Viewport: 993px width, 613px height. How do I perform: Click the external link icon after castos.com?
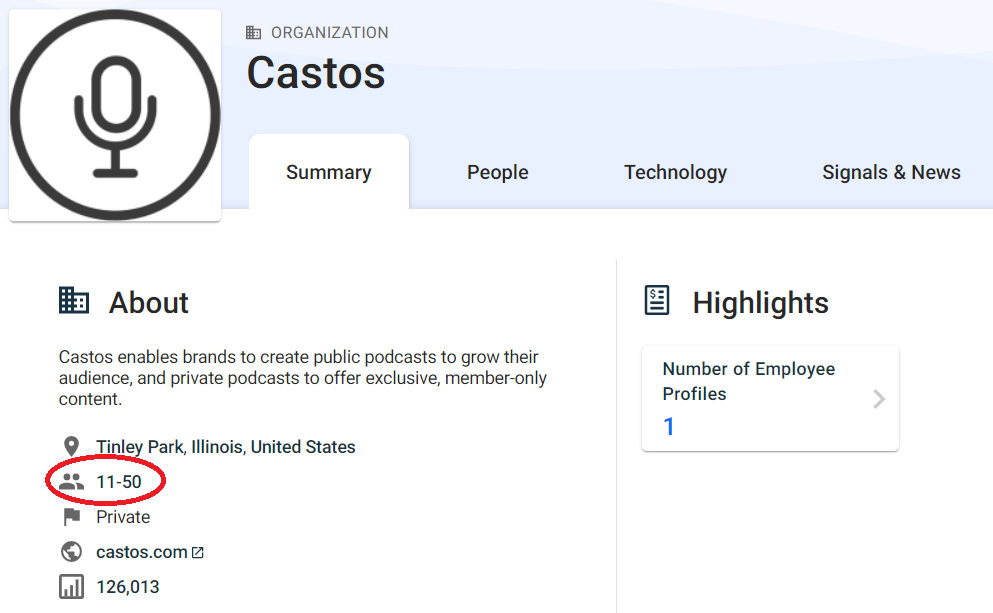coord(198,552)
